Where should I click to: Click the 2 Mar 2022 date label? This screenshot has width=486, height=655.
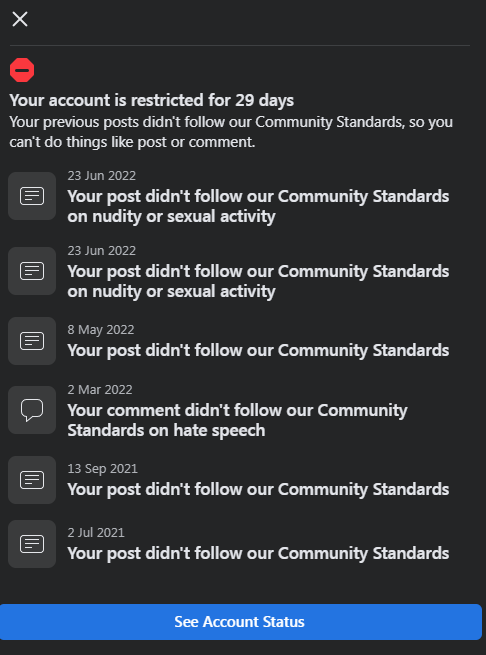[x=100, y=389]
